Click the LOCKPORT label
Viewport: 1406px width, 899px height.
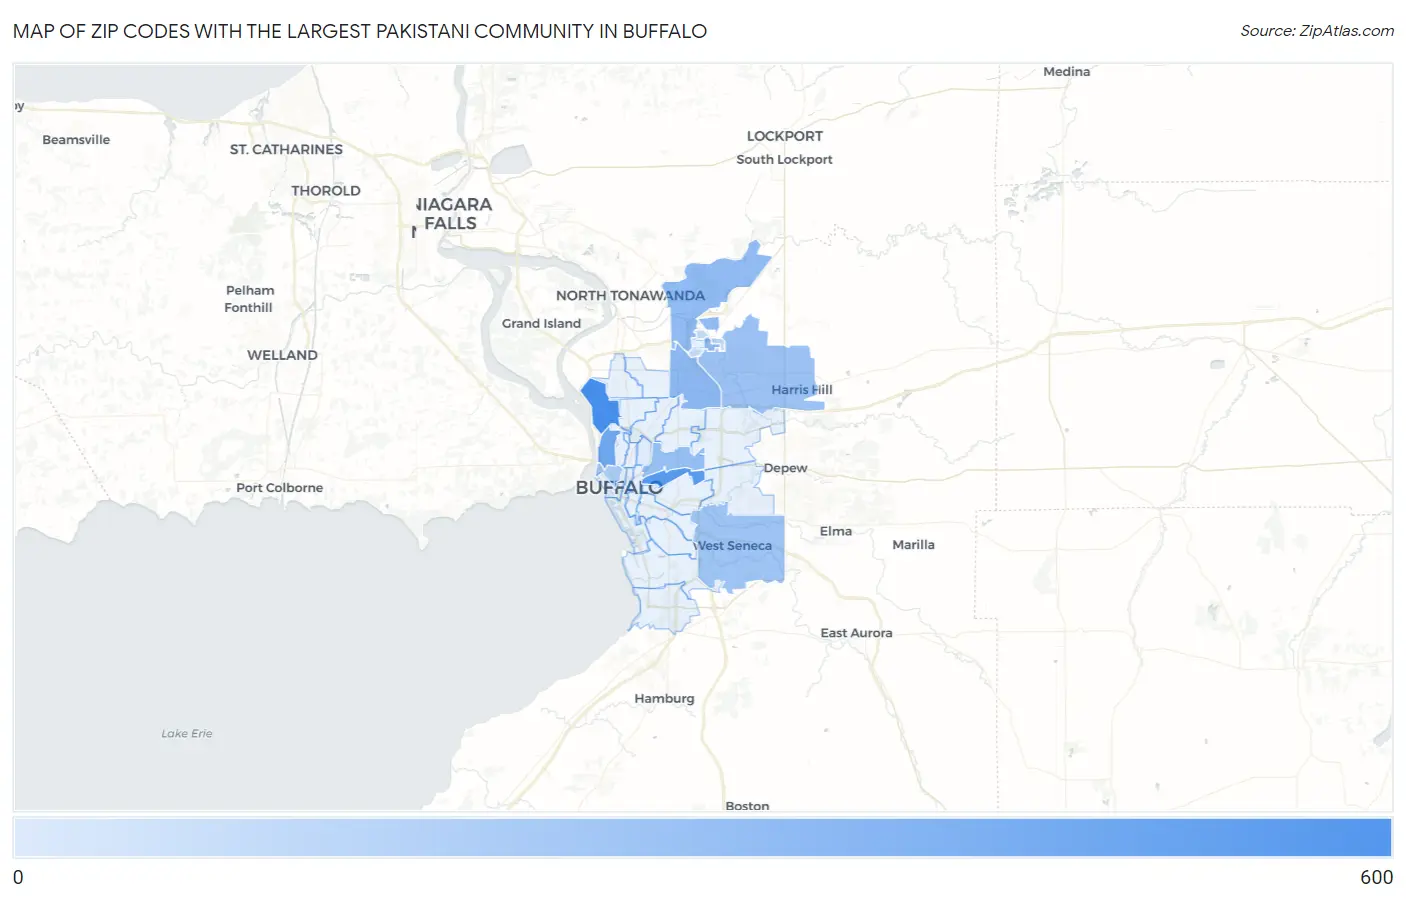pos(785,136)
